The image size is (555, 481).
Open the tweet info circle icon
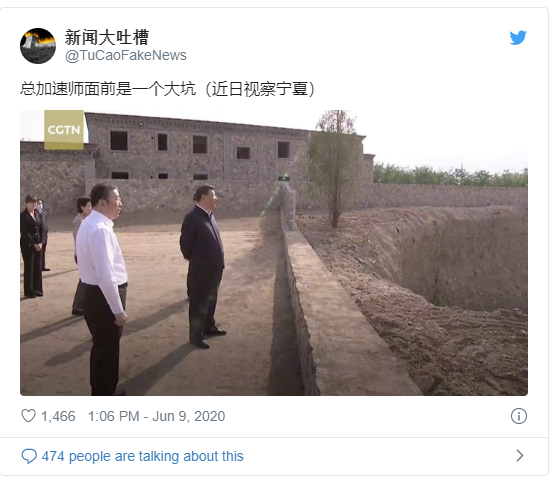coord(519,416)
